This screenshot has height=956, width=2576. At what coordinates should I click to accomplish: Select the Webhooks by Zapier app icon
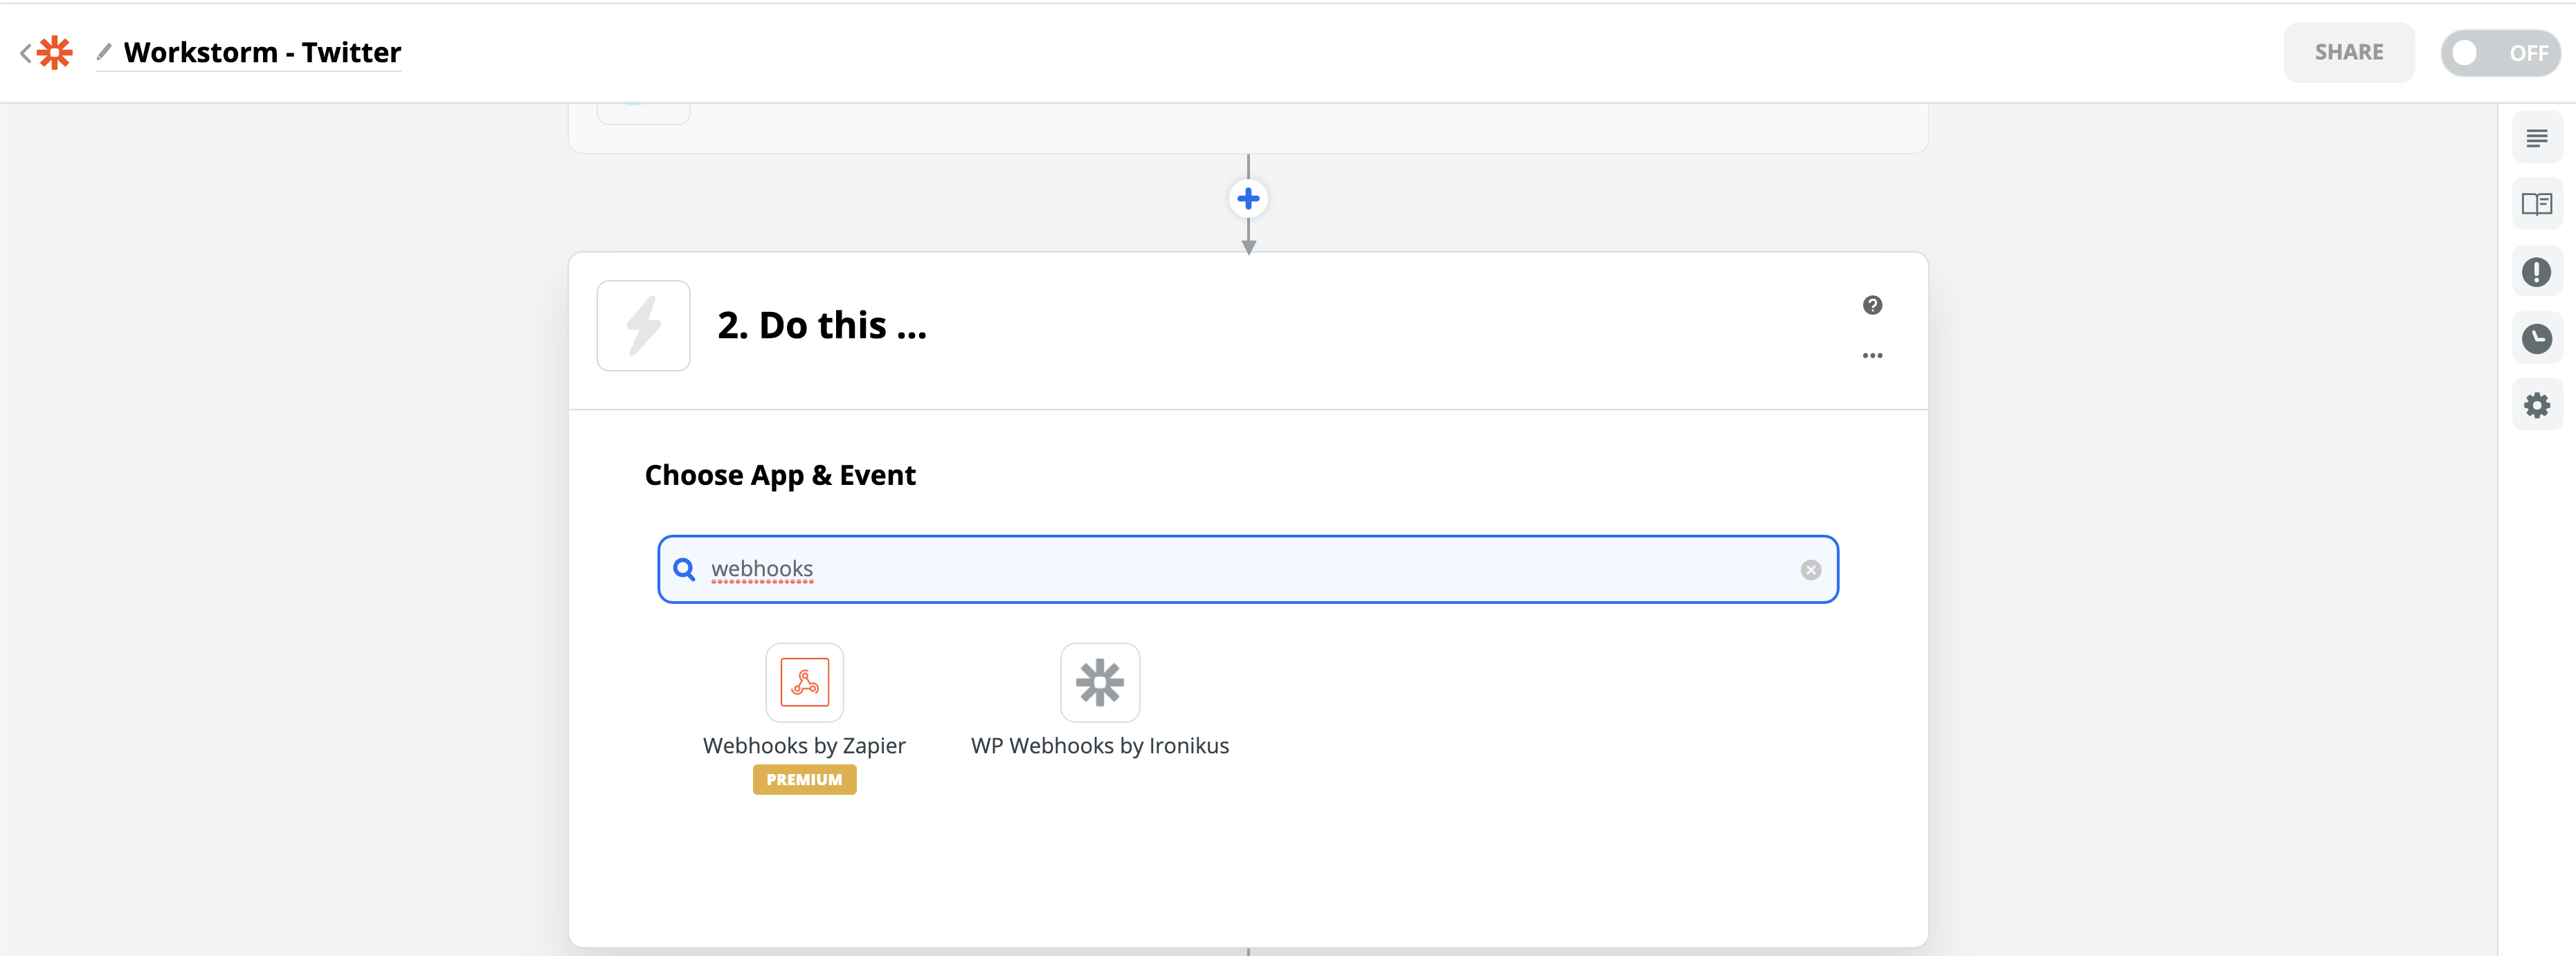804,682
